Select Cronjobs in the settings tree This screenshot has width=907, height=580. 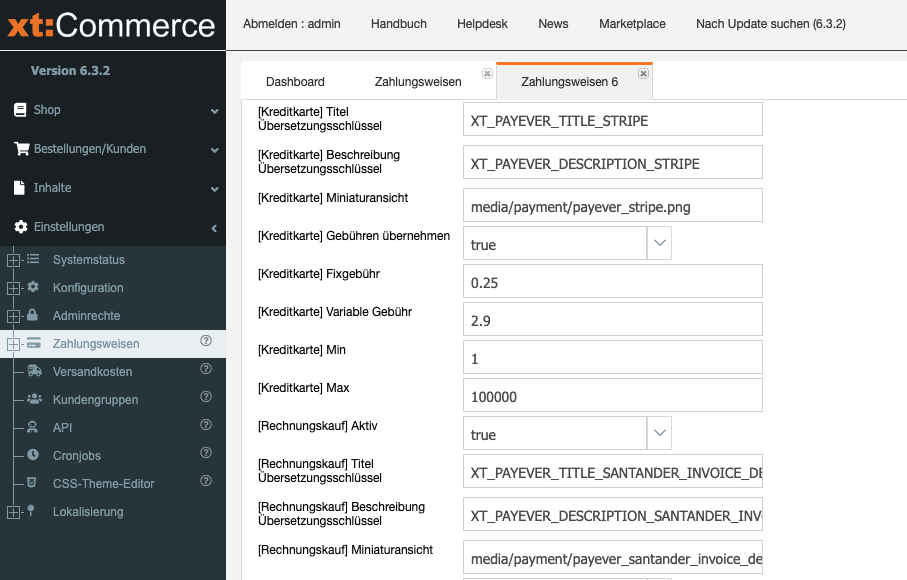pos(77,456)
